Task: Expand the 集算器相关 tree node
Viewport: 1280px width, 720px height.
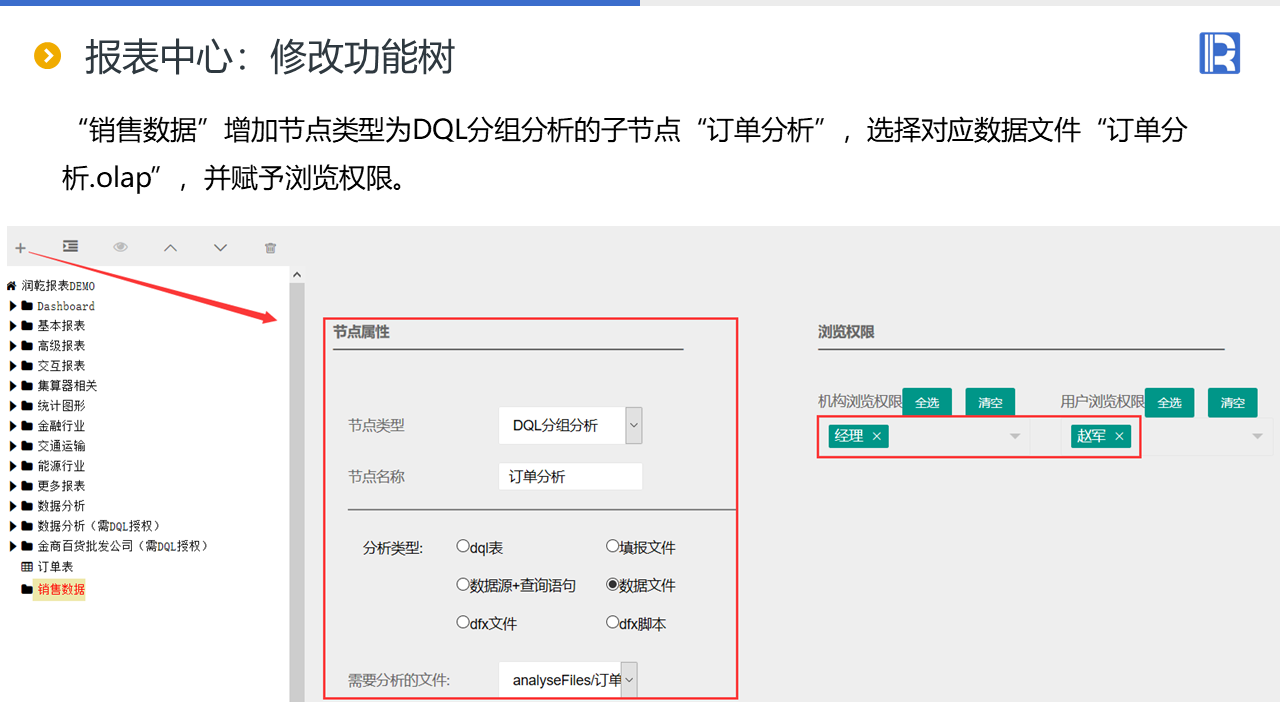Action: click(13, 386)
